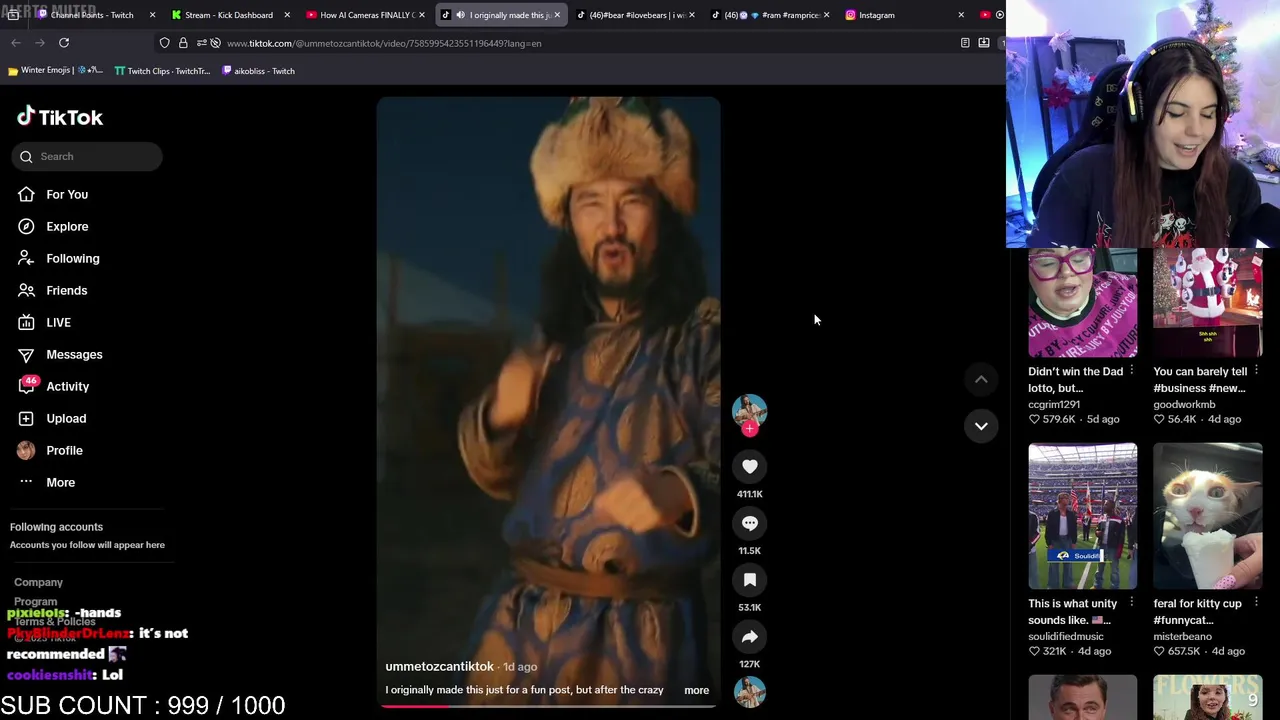Seek on the video progress bar
The width and height of the screenshot is (1280, 720).
(x=548, y=705)
